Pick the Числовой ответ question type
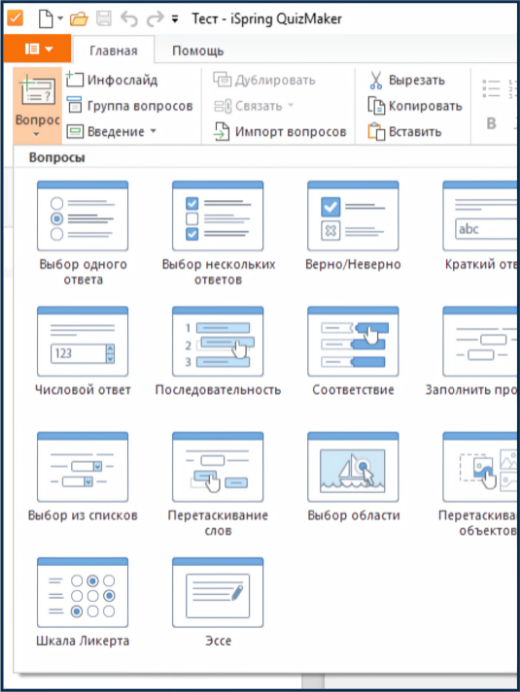The width and height of the screenshot is (520, 692). click(83, 351)
